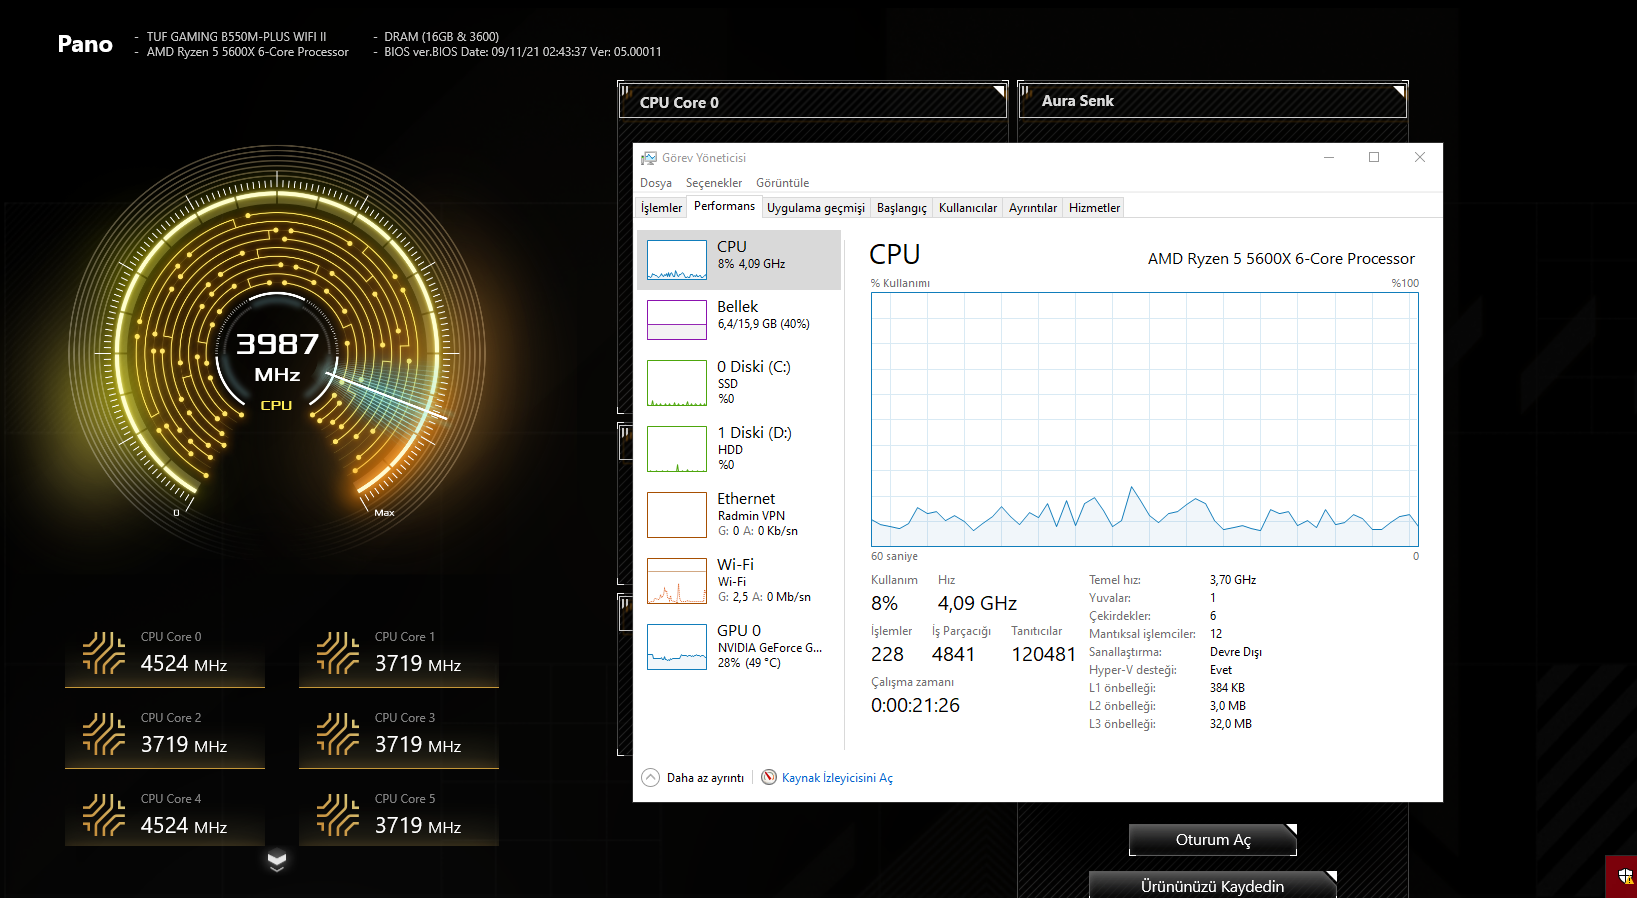Click the CPU Core 4 chip icon
Image resolution: width=1637 pixels, height=898 pixels.
(x=104, y=815)
